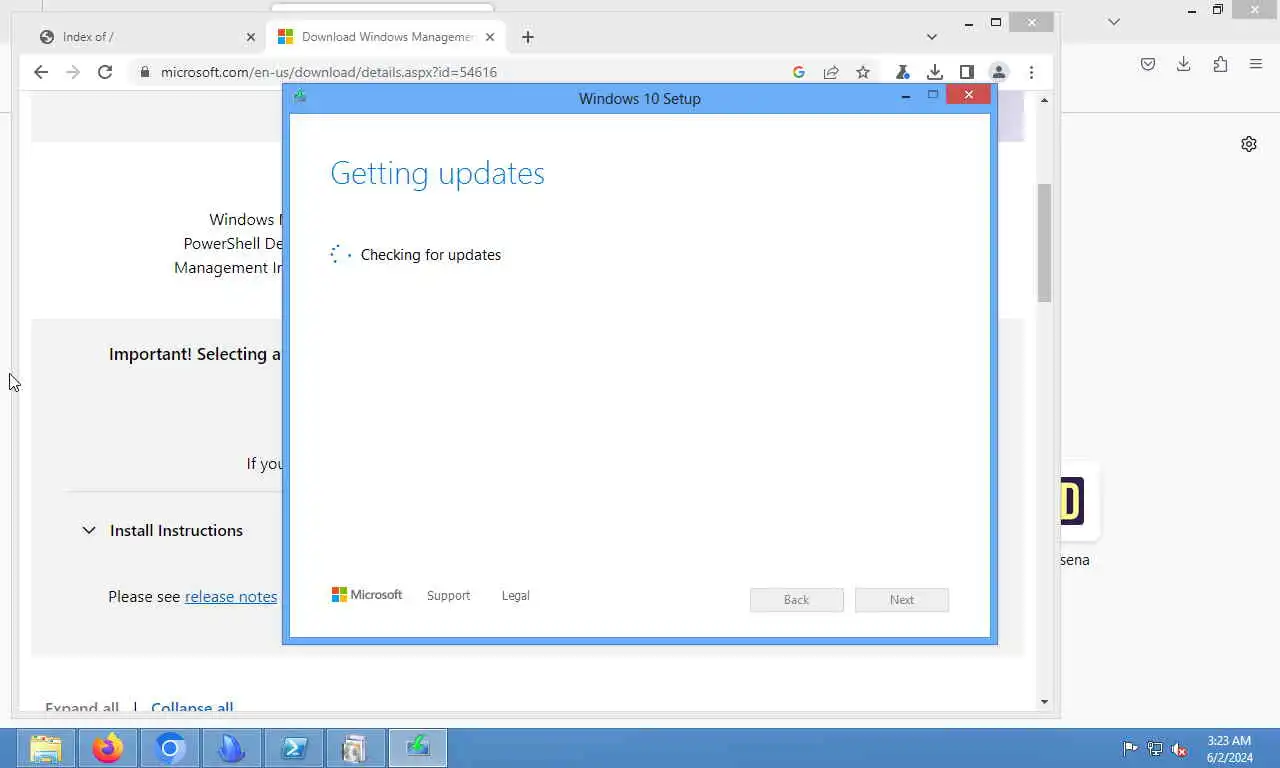
Task: Open Chrome downloads icon
Action: [x=934, y=72]
